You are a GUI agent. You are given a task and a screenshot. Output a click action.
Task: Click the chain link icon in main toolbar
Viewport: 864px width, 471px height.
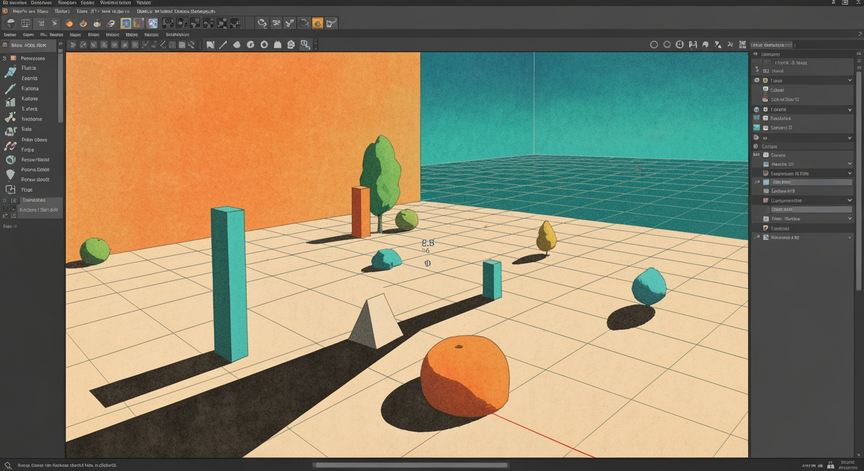[262, 23]
